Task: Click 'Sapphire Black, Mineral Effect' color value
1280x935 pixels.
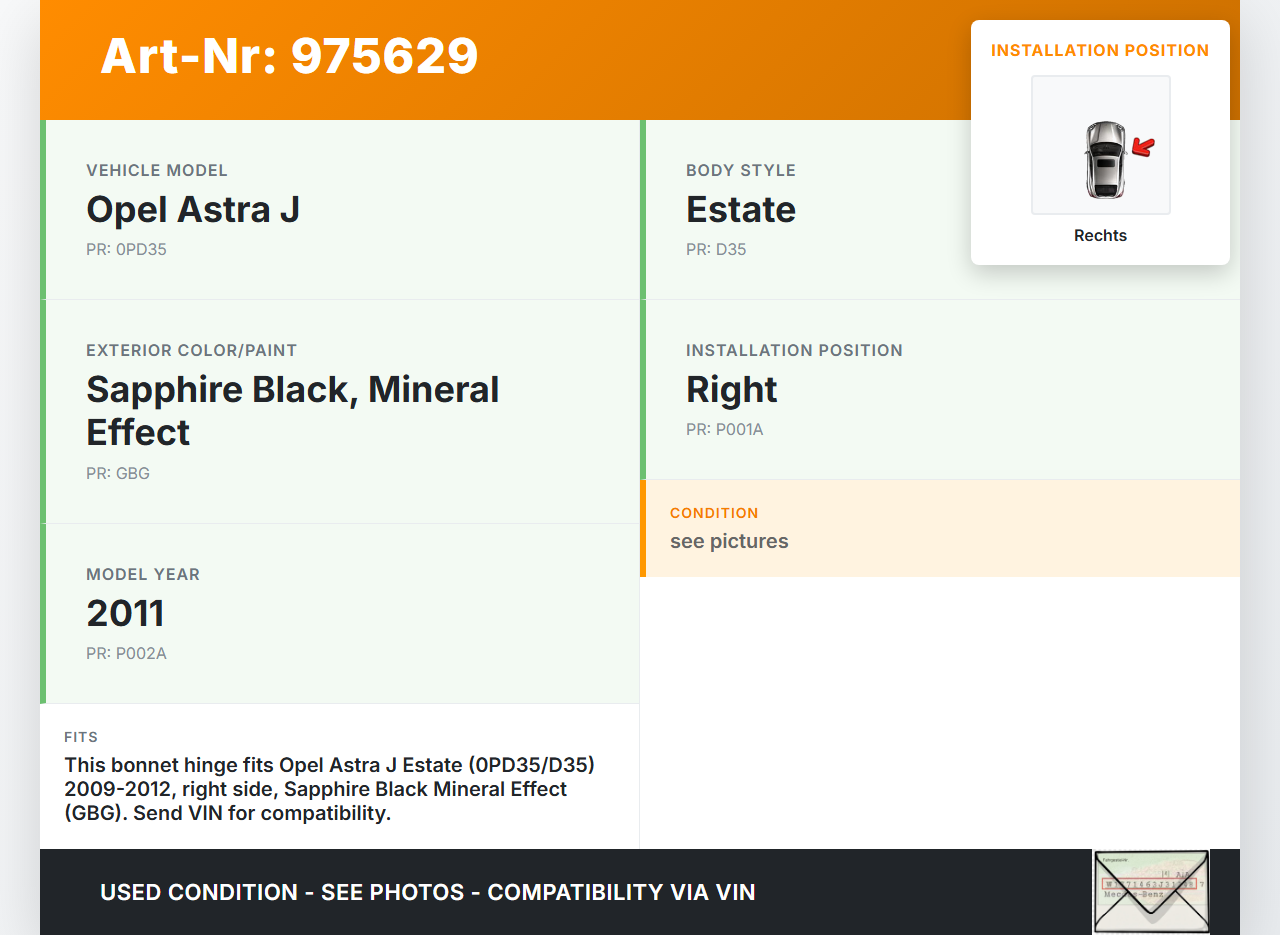Action: pos(292,410)
